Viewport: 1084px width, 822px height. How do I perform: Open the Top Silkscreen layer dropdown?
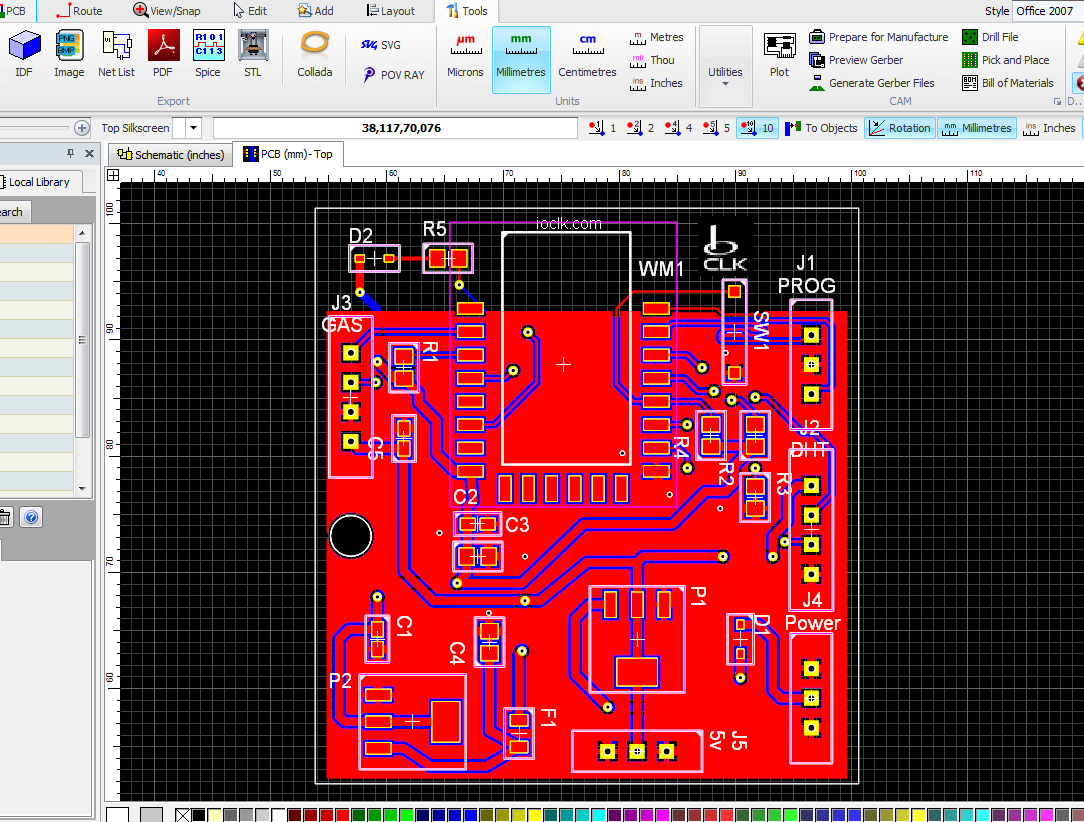click(x=193, y=128)
